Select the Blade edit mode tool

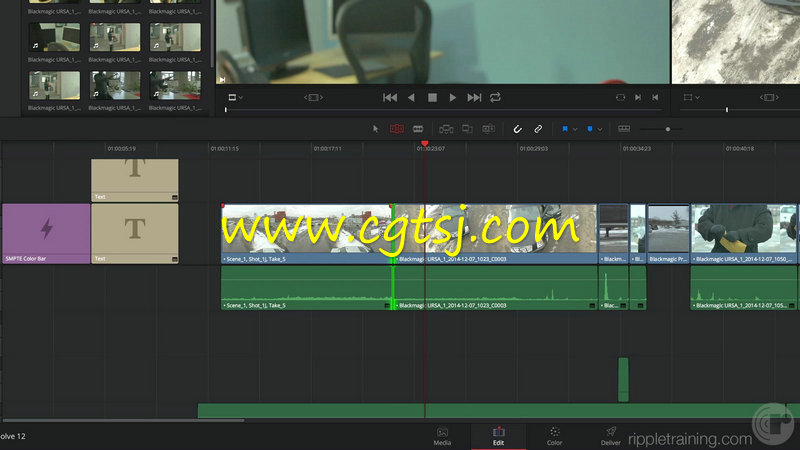418,129
